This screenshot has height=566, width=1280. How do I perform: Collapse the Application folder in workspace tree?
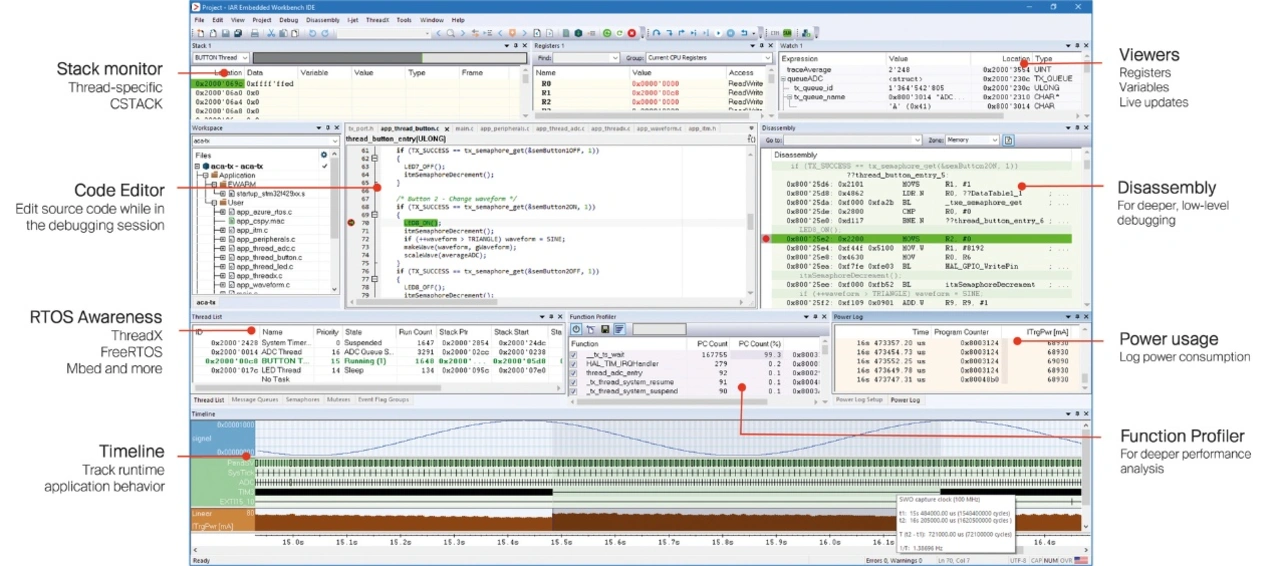point(205,174)
